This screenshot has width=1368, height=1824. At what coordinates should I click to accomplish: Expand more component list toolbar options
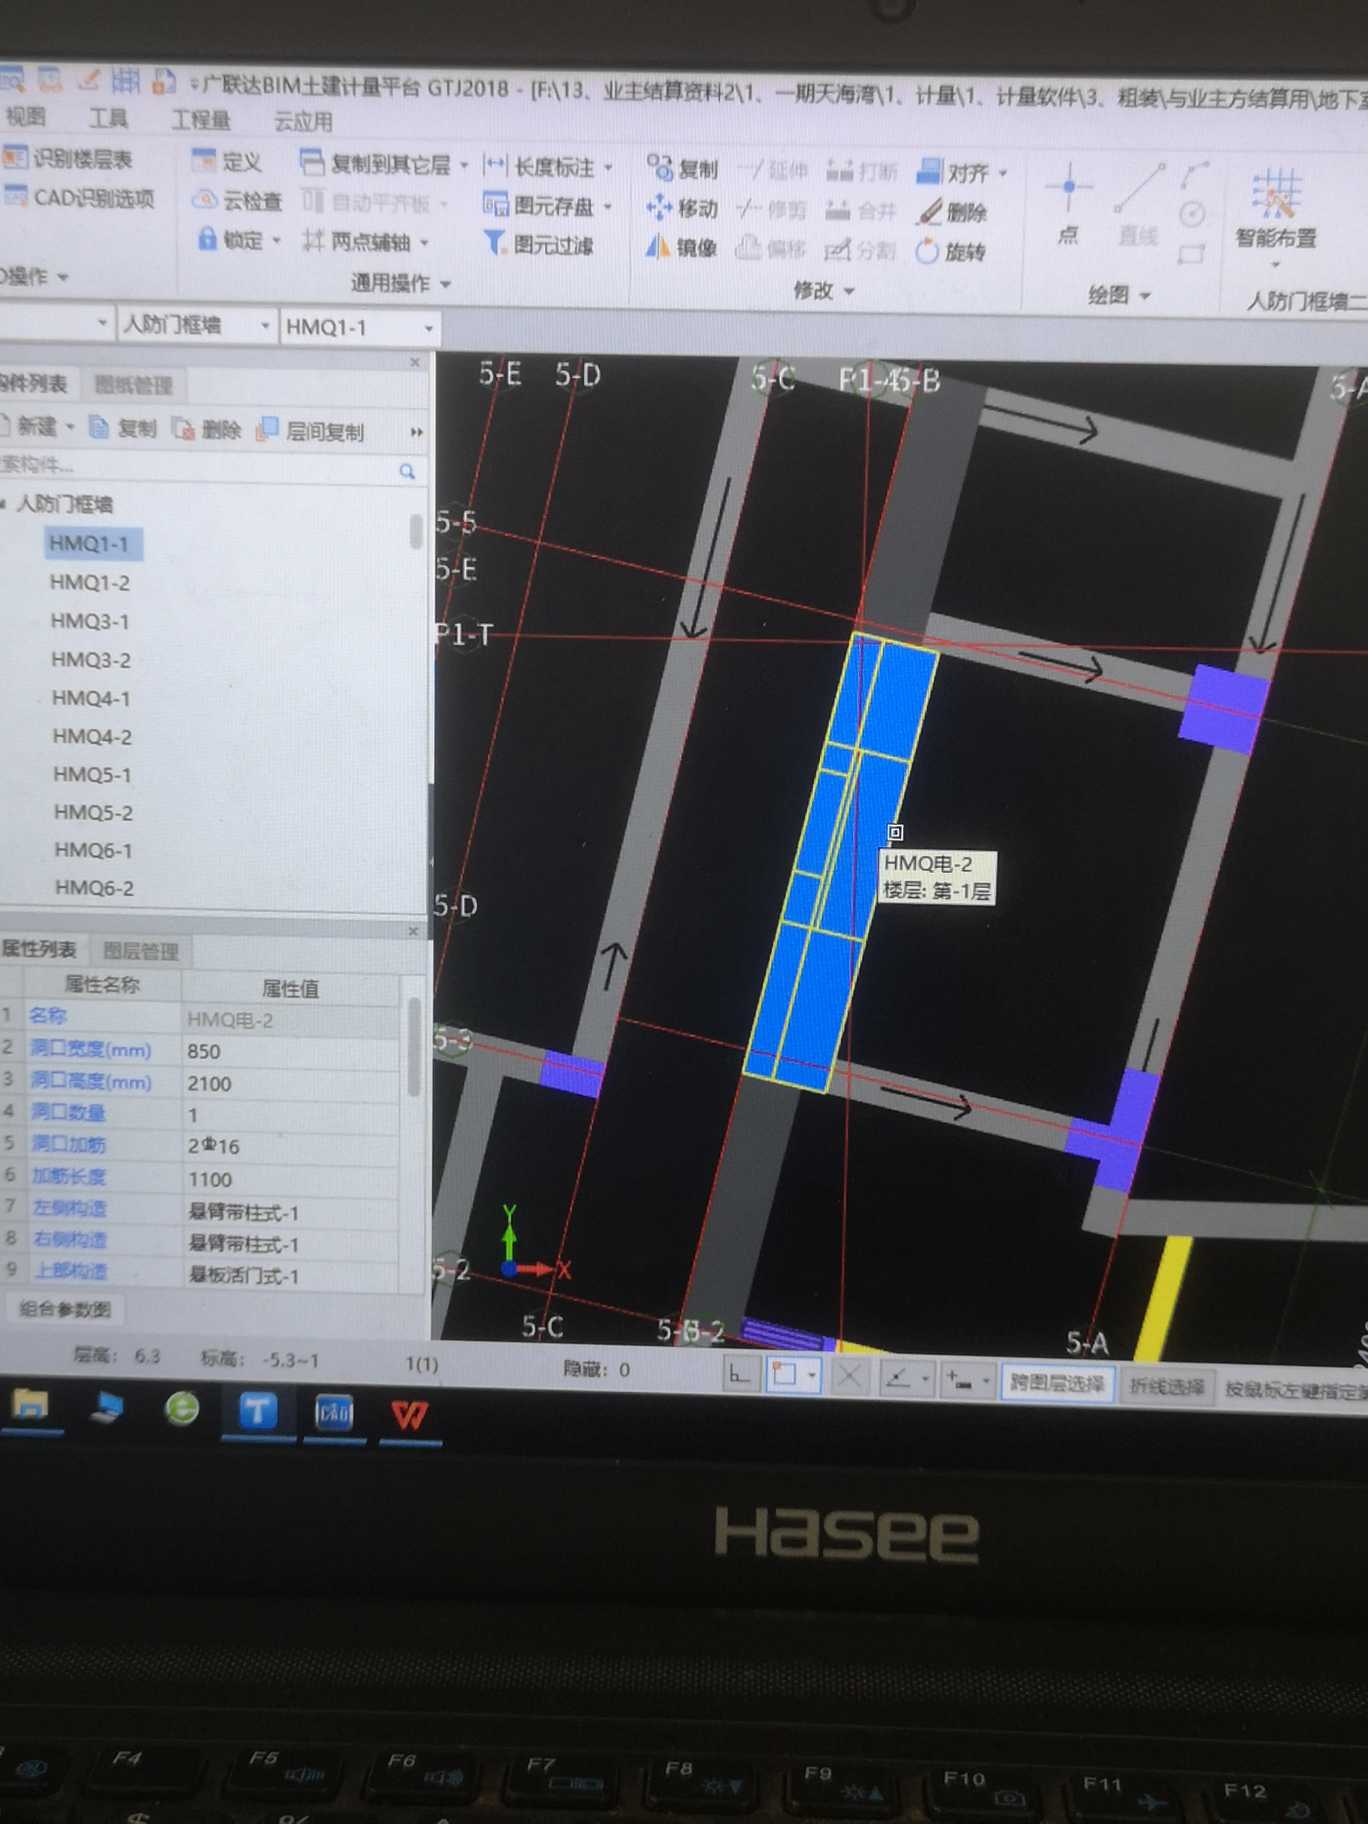click(416, 432)
